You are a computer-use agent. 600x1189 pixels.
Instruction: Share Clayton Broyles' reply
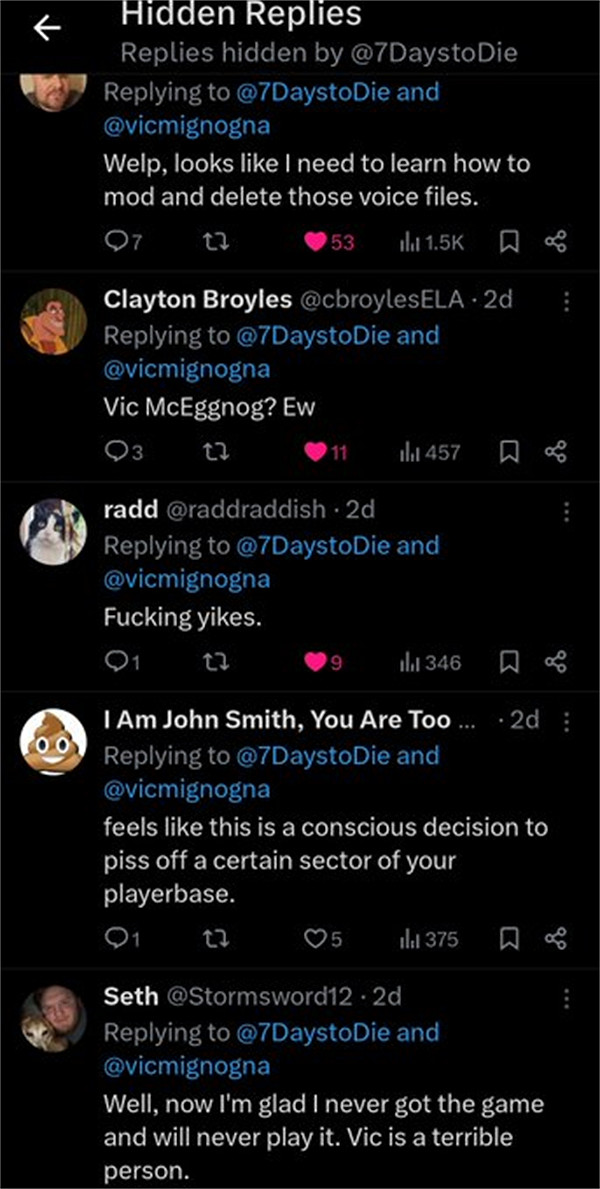(556, 452)
